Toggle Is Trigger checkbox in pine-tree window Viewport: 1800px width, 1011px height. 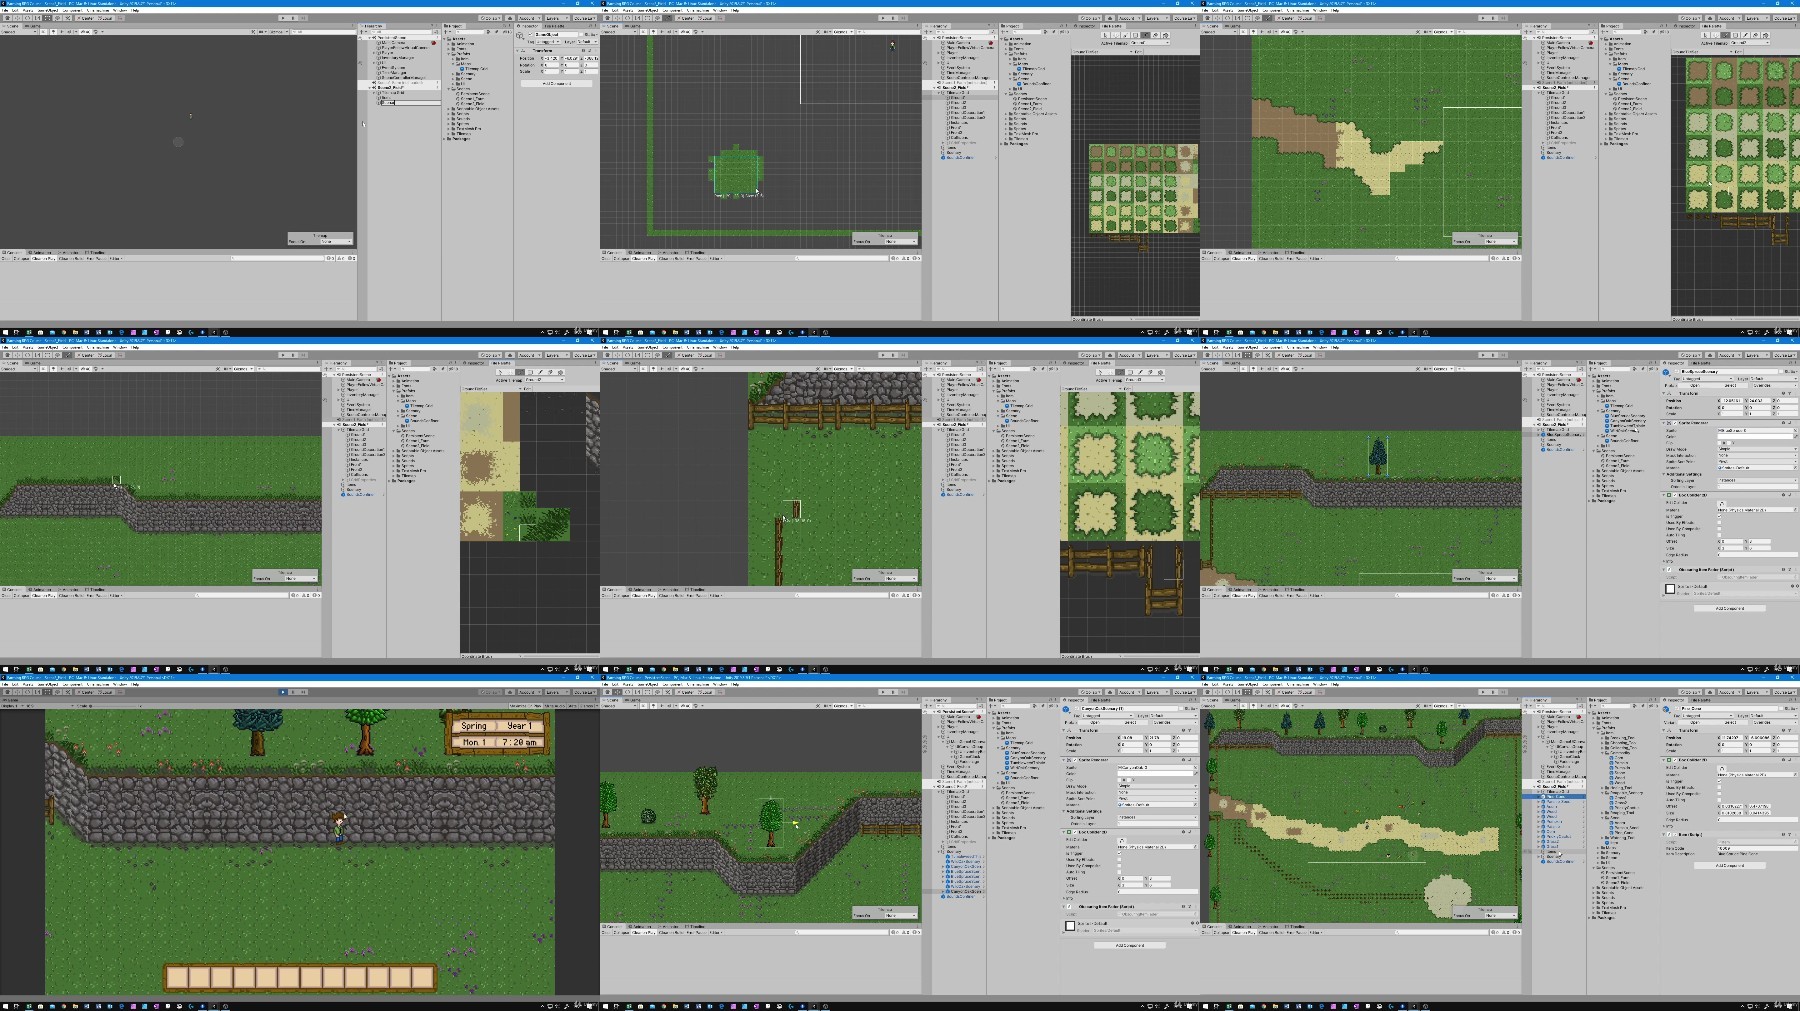click(1719, 516)
